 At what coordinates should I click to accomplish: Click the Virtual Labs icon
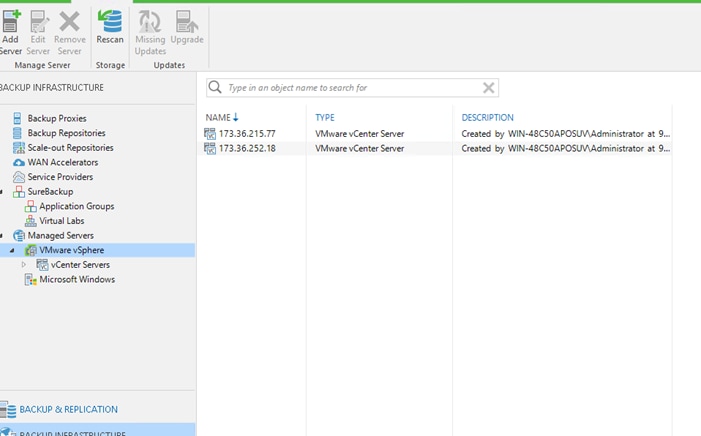tap(30, 221)
